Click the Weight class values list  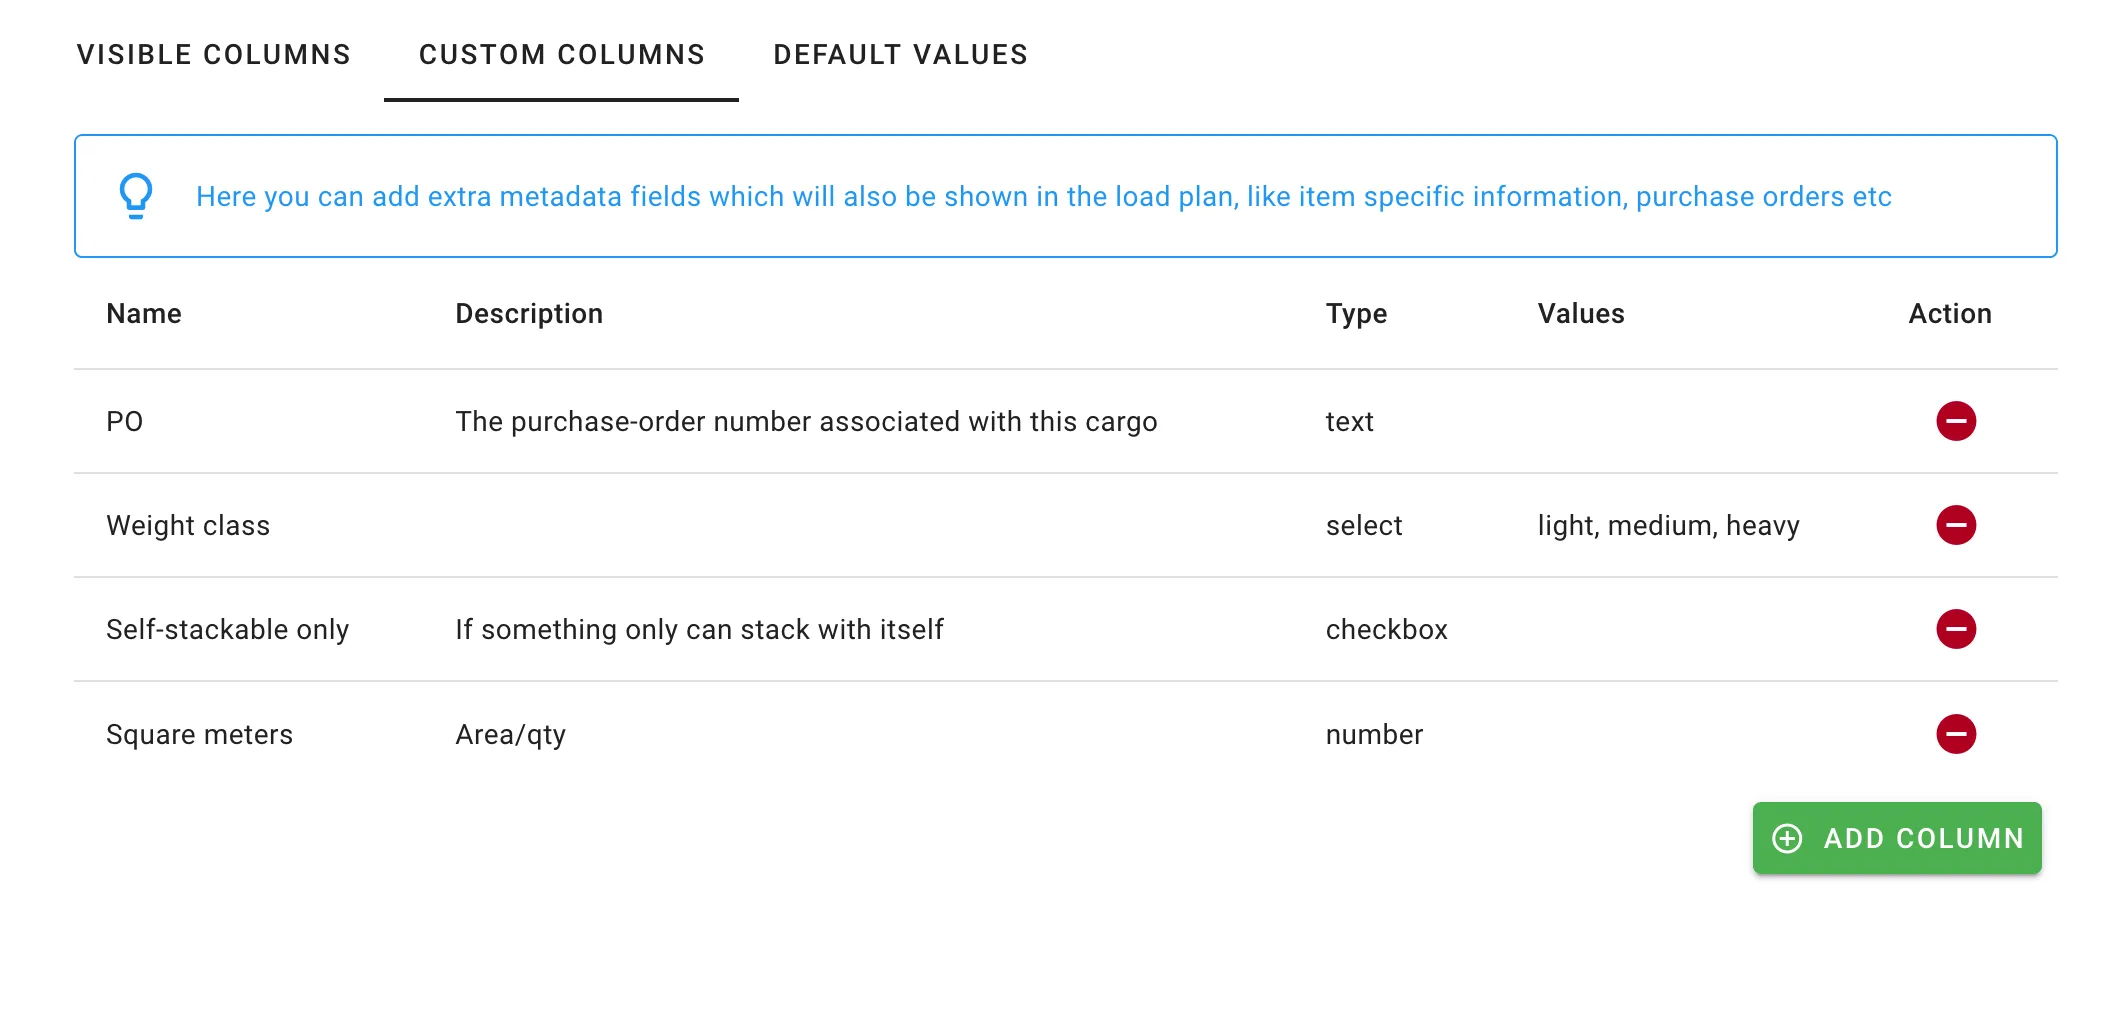click(x=1668, y=525)
